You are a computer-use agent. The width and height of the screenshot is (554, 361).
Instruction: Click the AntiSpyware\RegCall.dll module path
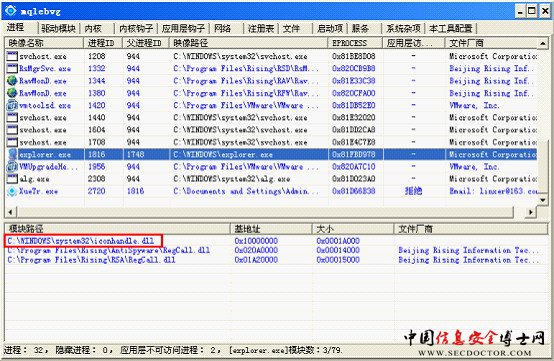[108, 250]
